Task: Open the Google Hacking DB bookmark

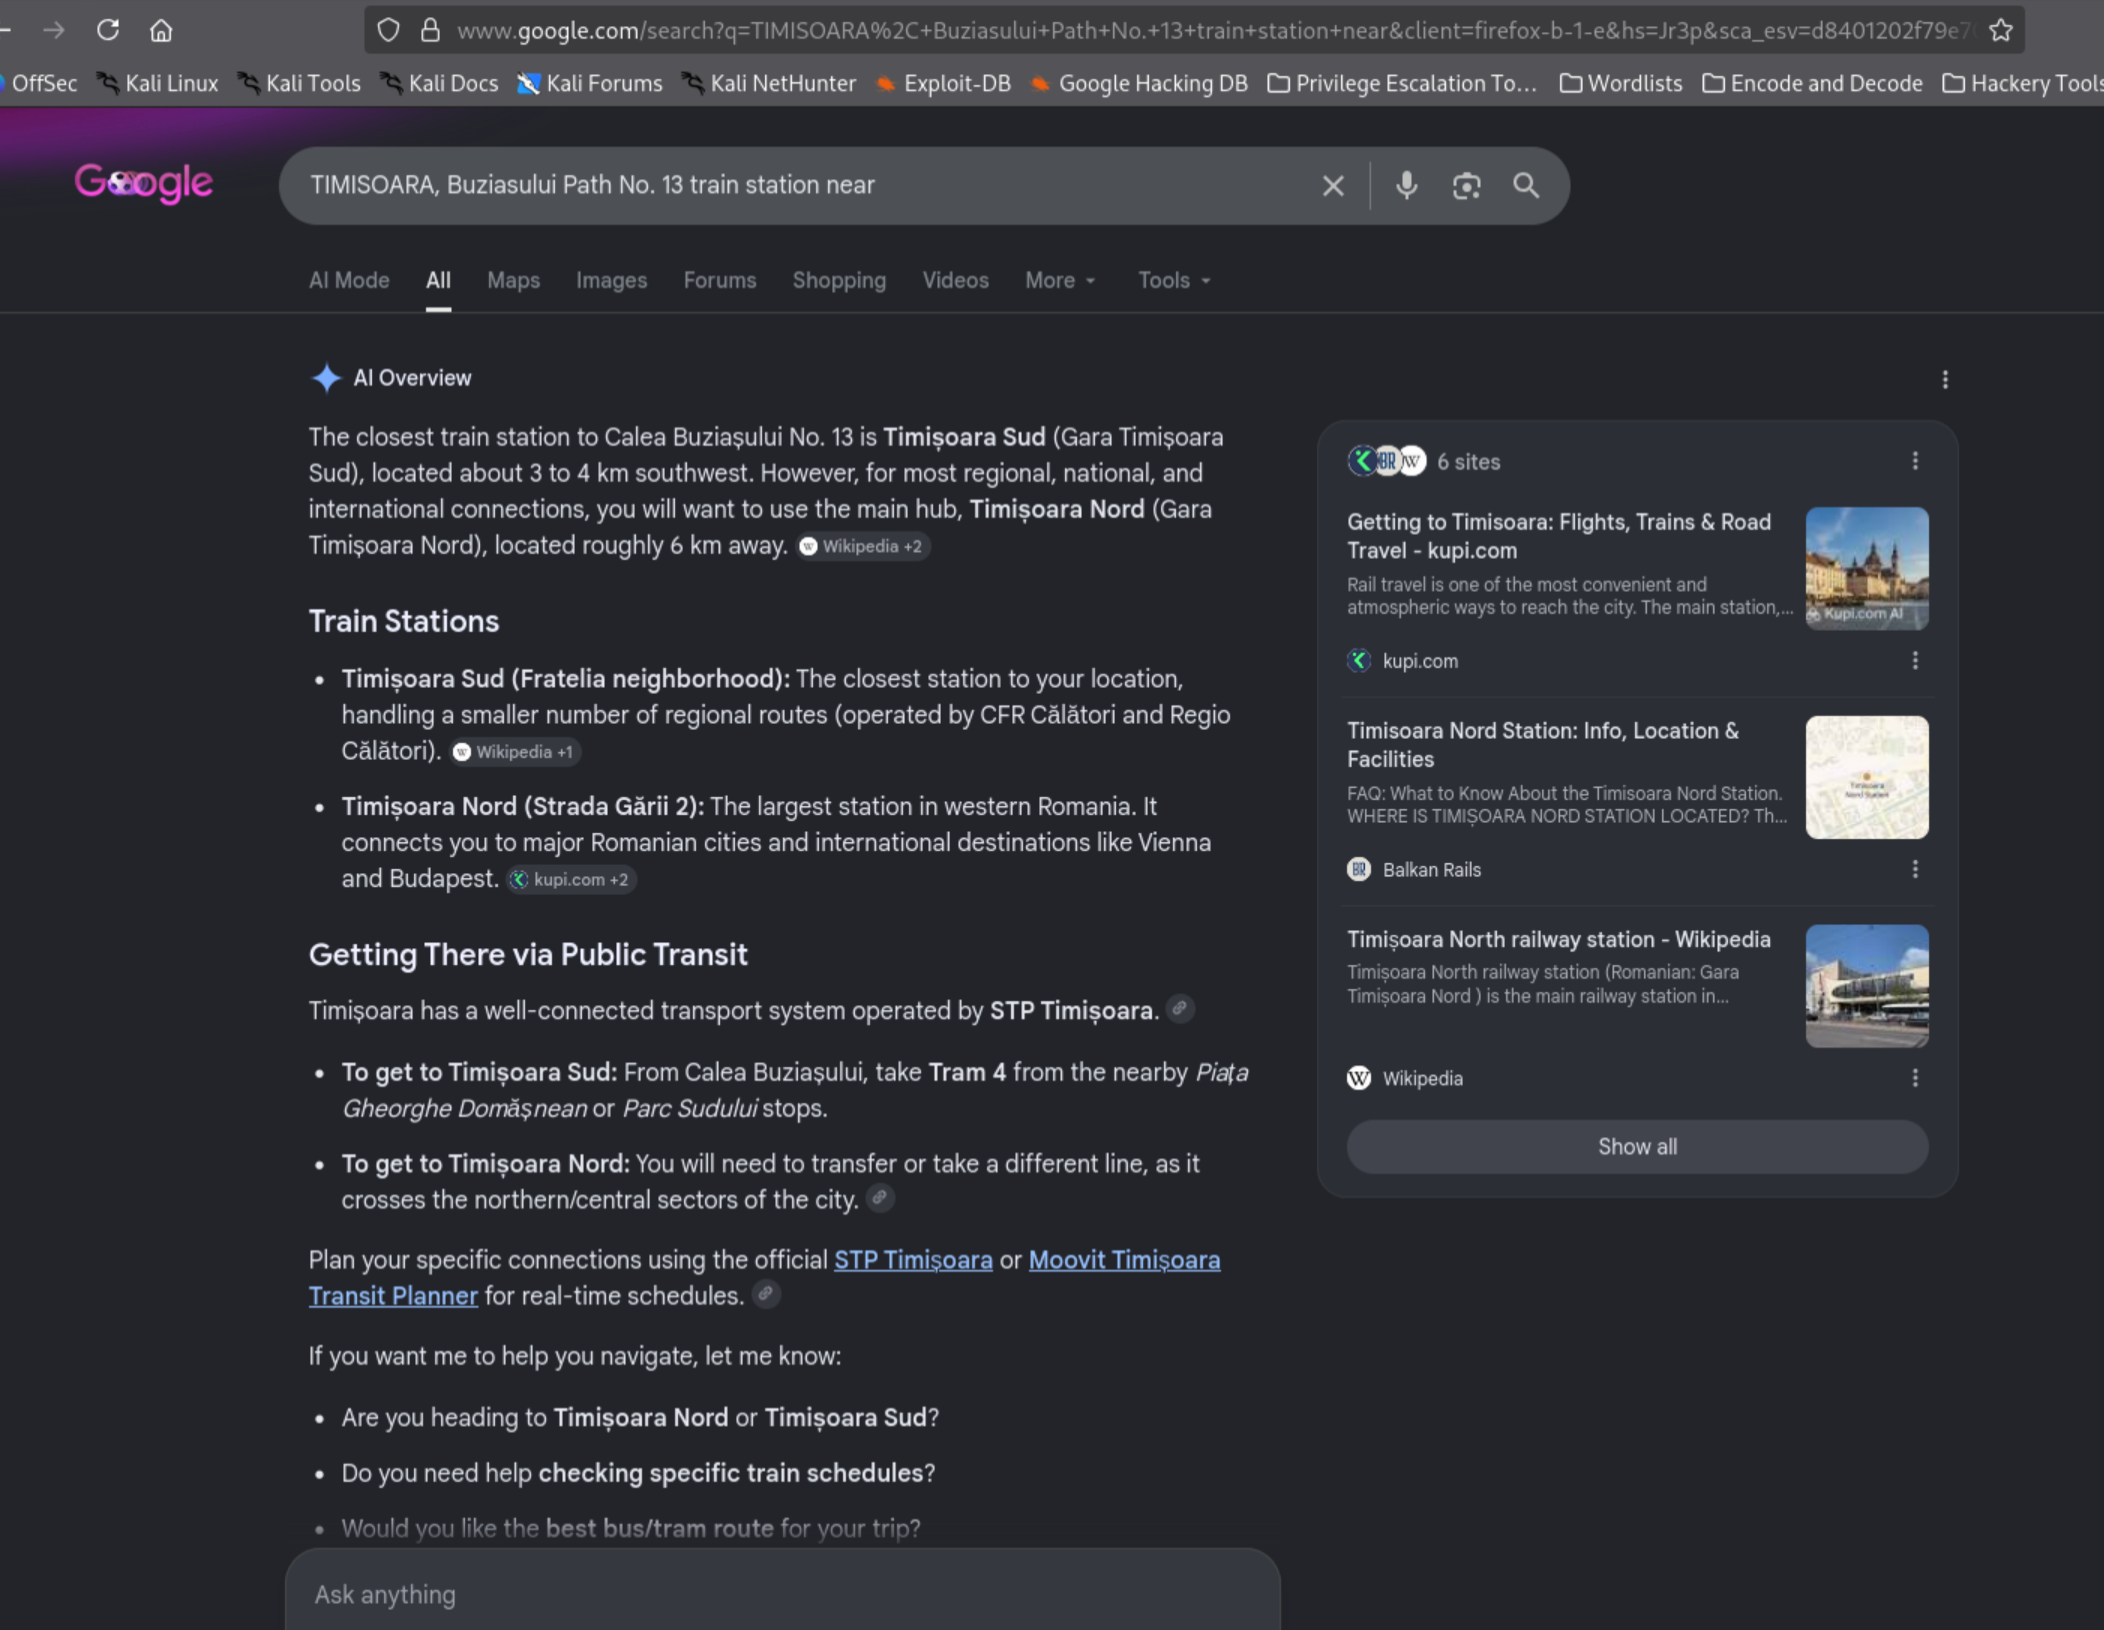Action: tap(1139, 83)
